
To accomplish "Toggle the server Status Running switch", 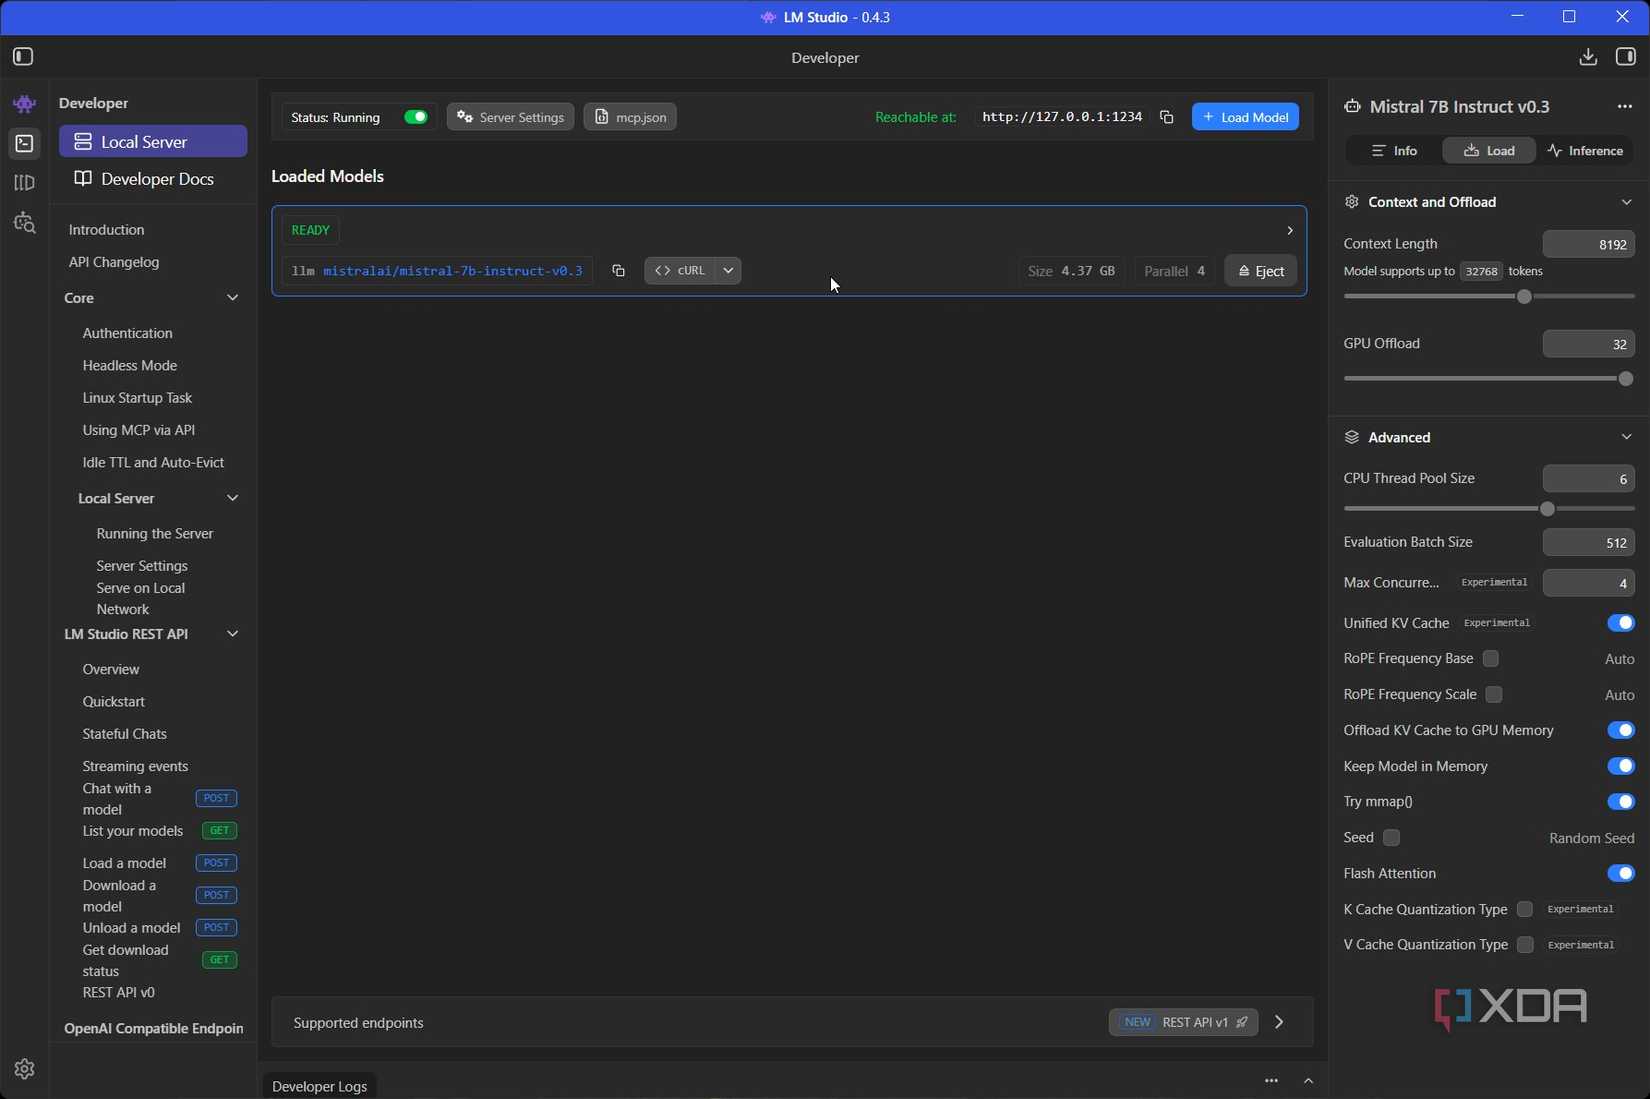I will pyautogui.click(x=415, y=117).
